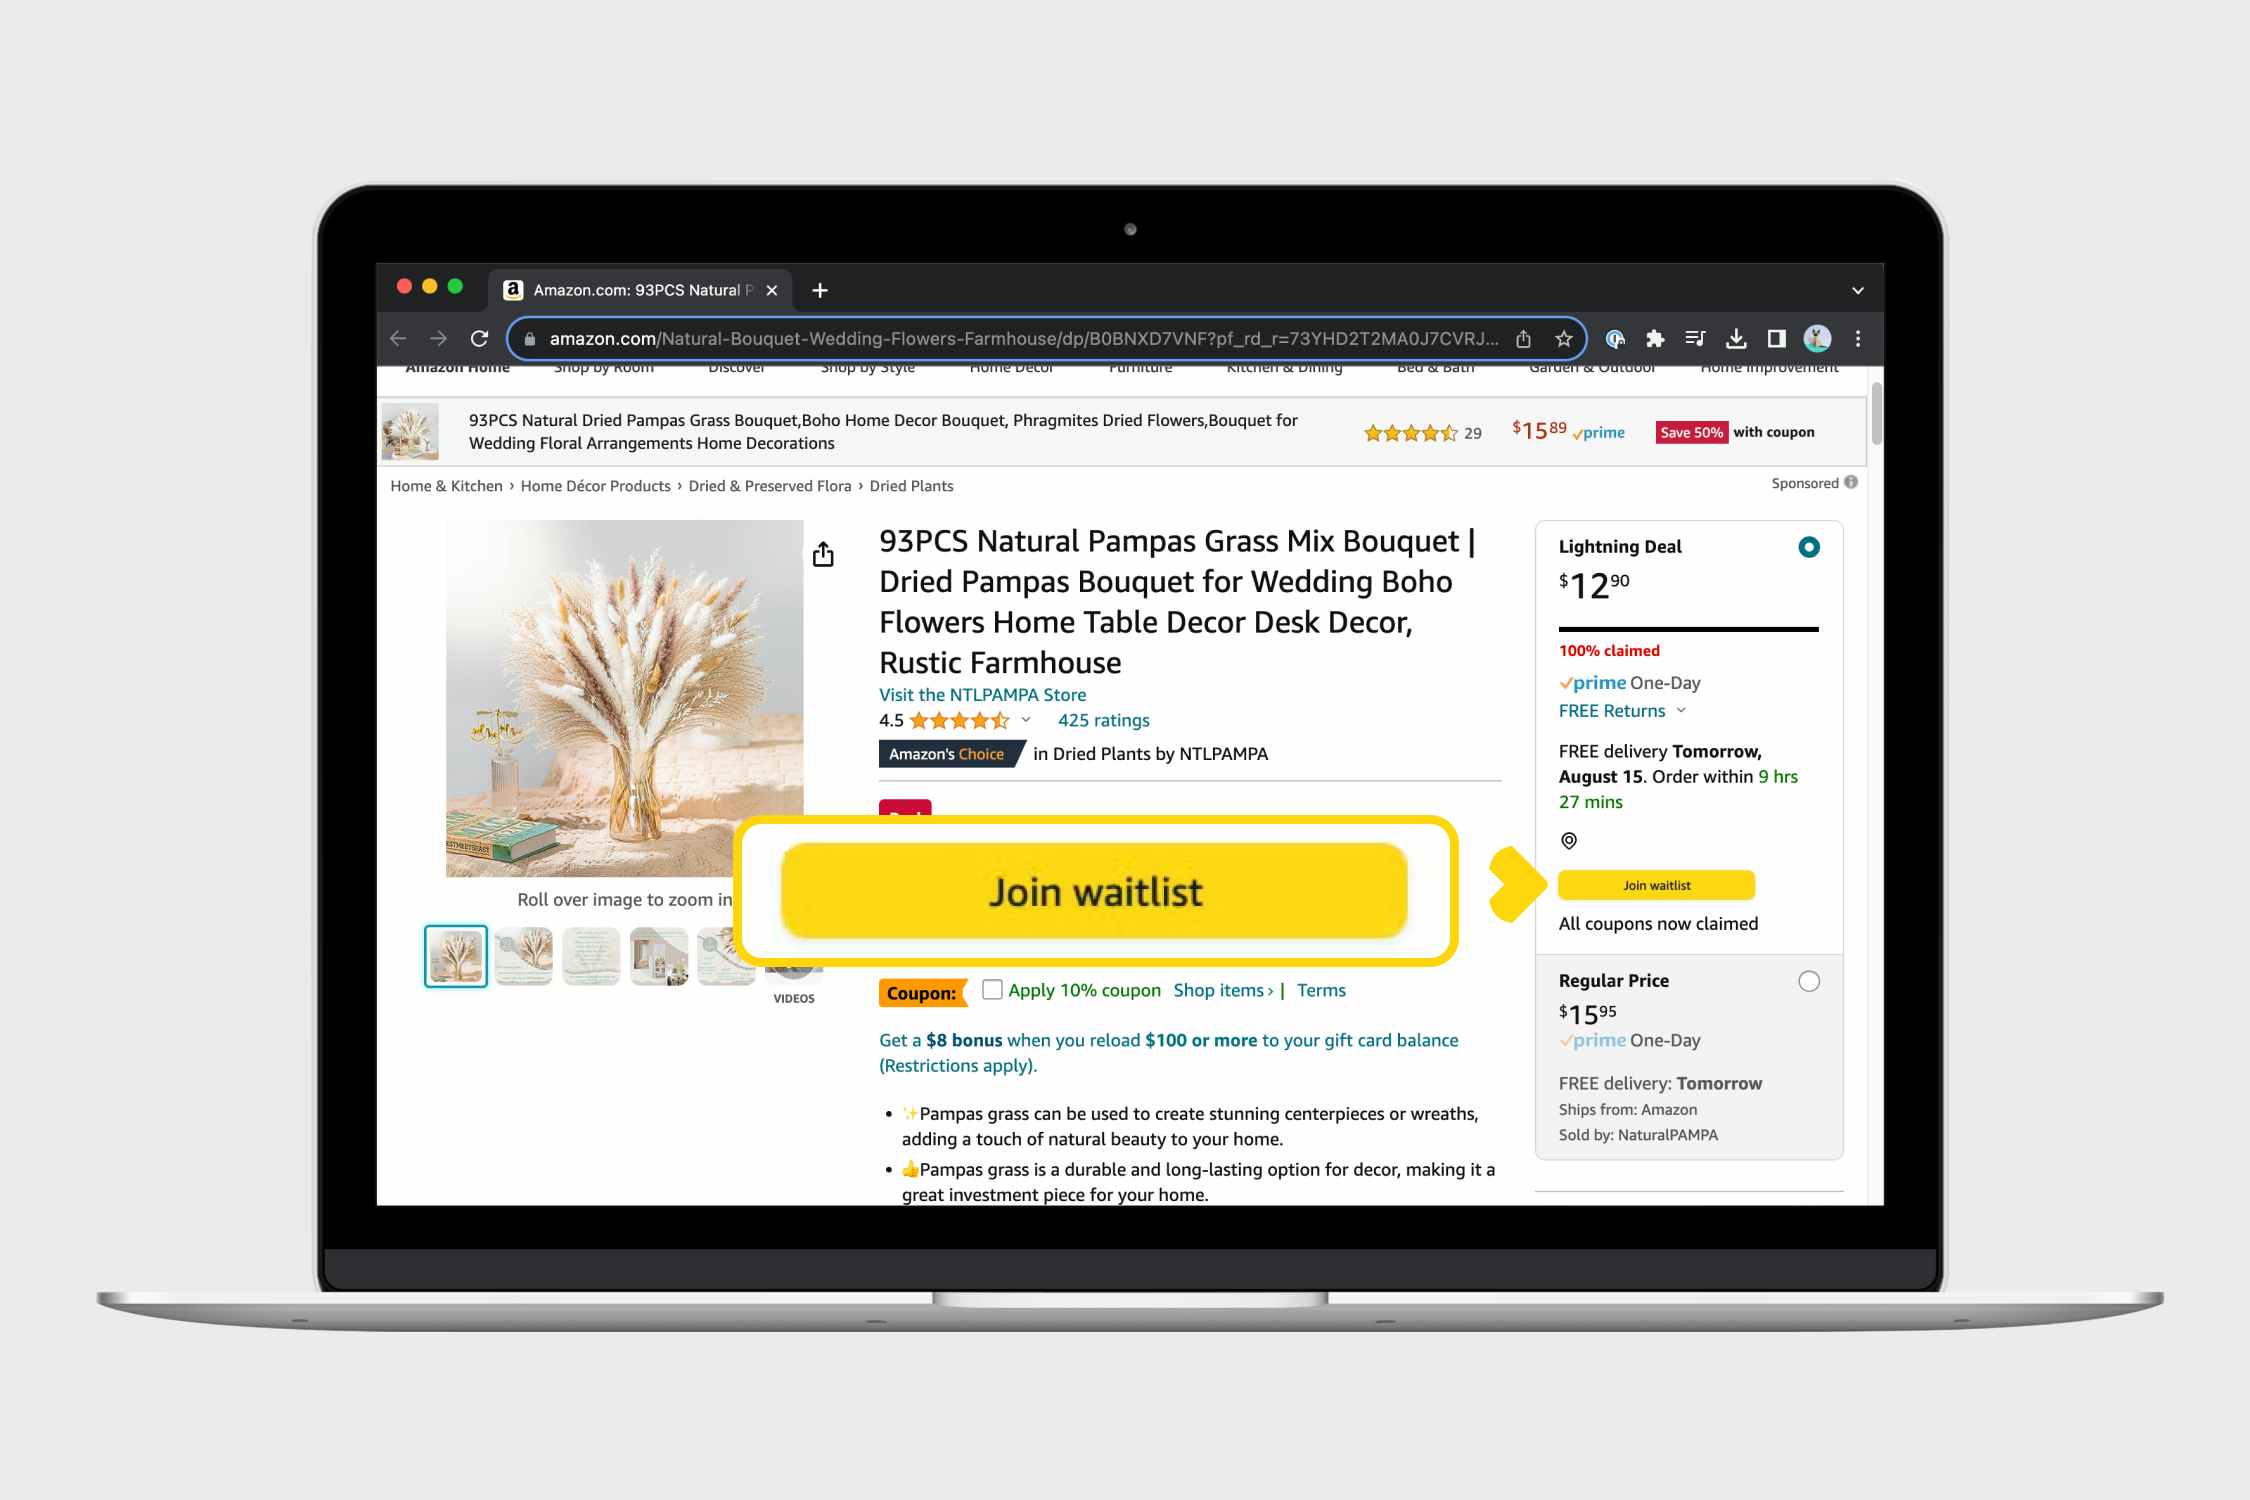This screenshot has height=1500, width=2250.
Task: Open the Chrome three-dot menu
Action: click(x=1858, y=339)
